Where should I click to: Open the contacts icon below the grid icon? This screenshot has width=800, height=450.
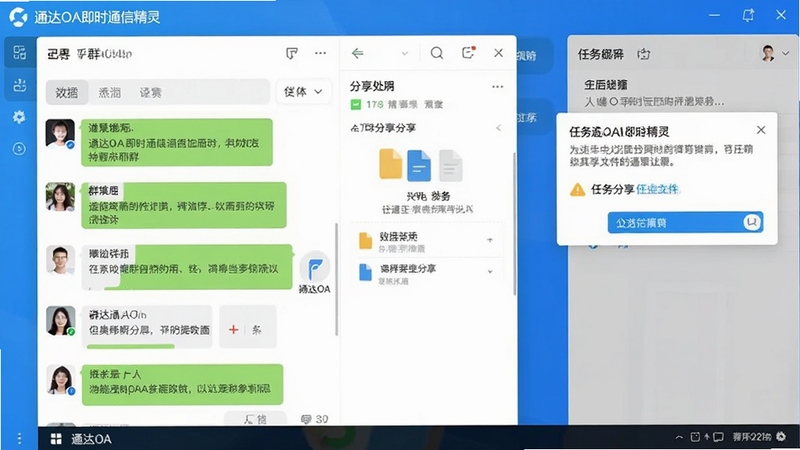point(19,85)
